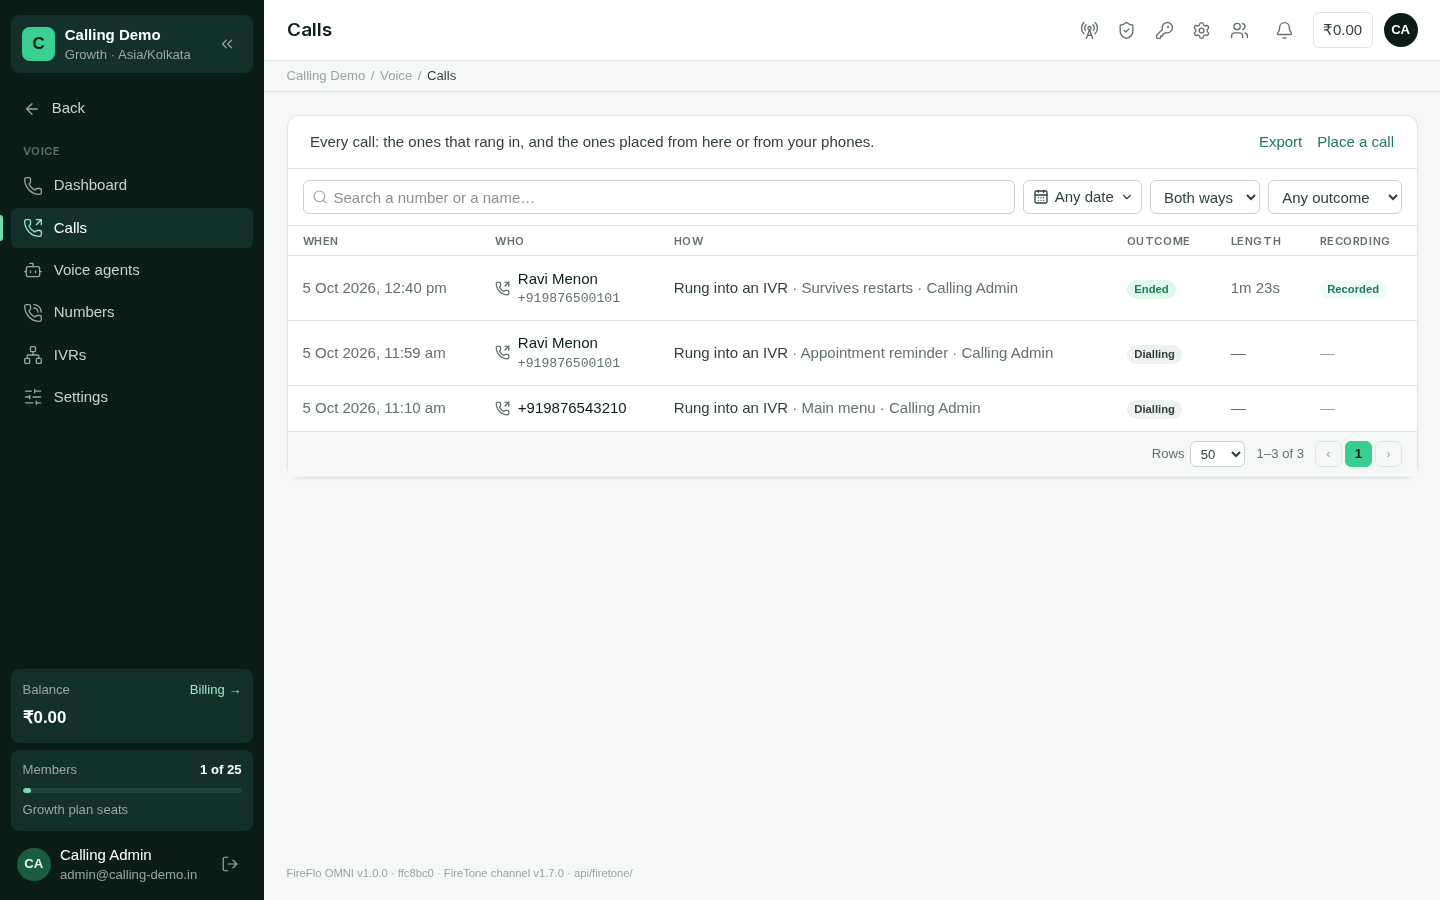Open the notifications bell
Viewport: 1440px width, 900px height.
1284,30
